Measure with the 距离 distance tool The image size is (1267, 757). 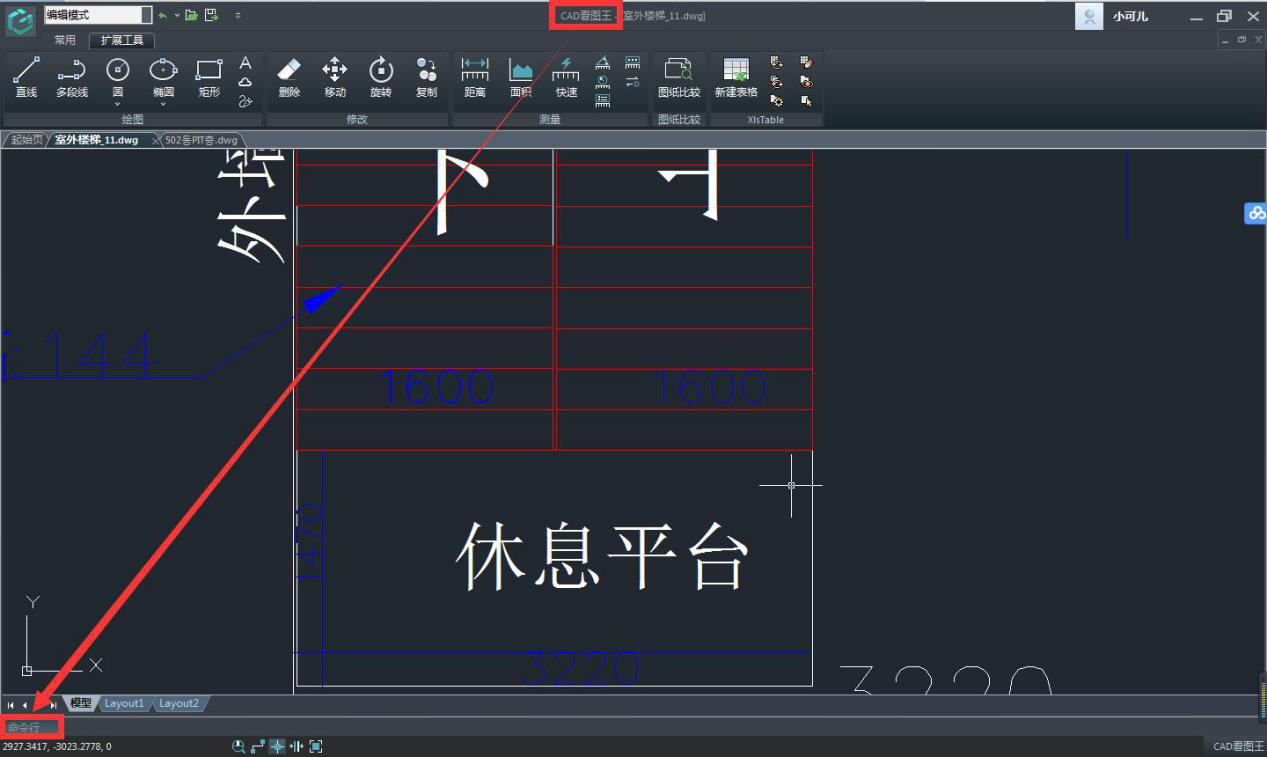point(475,78)
